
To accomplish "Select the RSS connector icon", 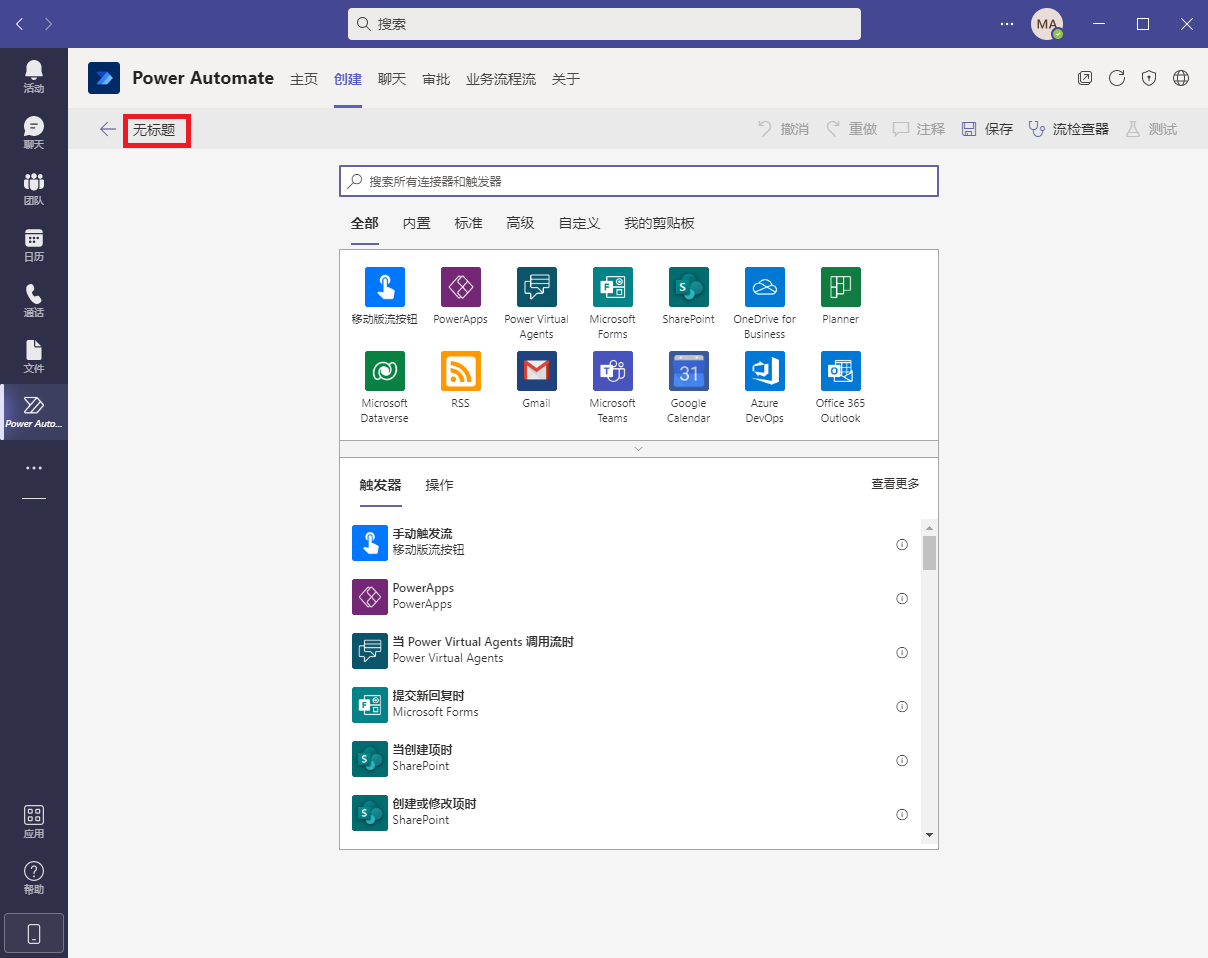I will (461, 371).
